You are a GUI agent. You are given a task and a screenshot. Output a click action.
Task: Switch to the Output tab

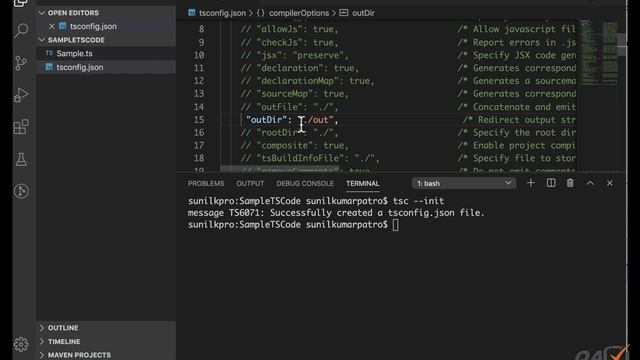click(x=250, y=184)
